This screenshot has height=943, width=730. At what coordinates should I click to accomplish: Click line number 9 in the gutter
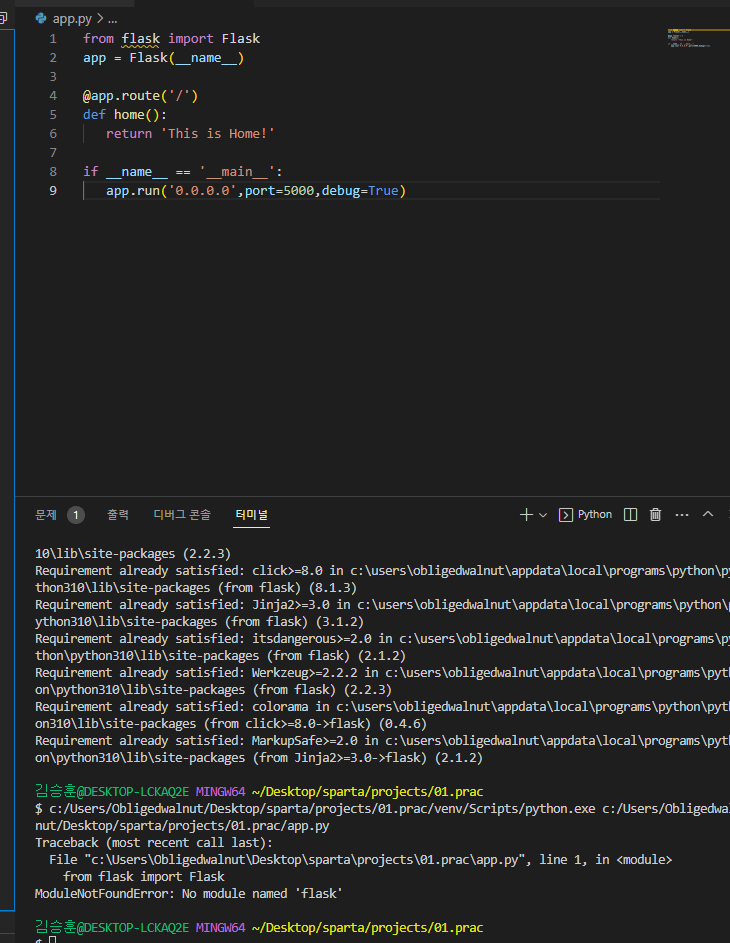pos(53,191)
